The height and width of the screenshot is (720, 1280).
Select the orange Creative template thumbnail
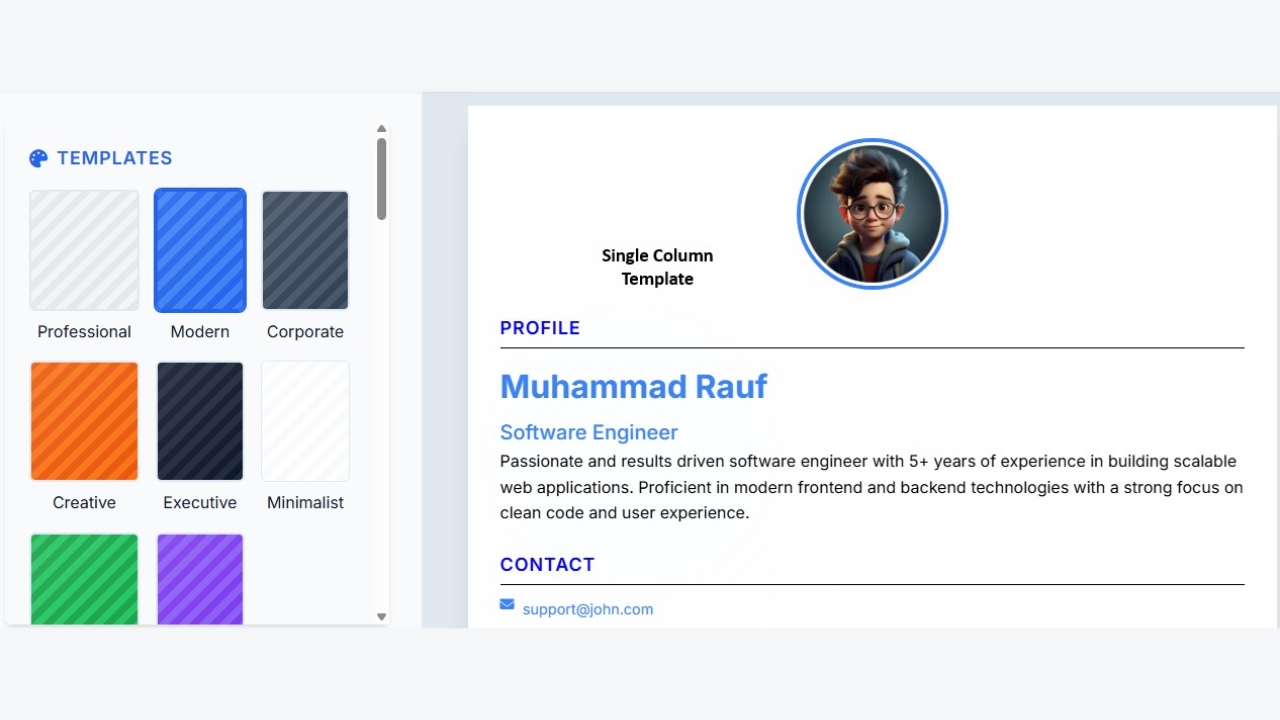point(84,421)
